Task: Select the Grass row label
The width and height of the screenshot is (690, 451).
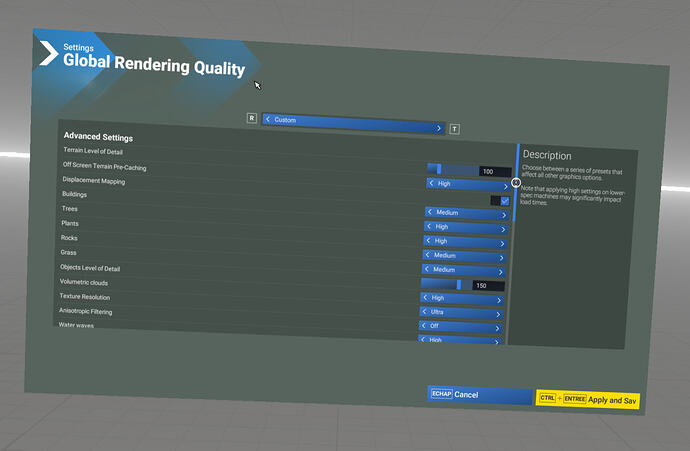Action: (x=68, y=252)
